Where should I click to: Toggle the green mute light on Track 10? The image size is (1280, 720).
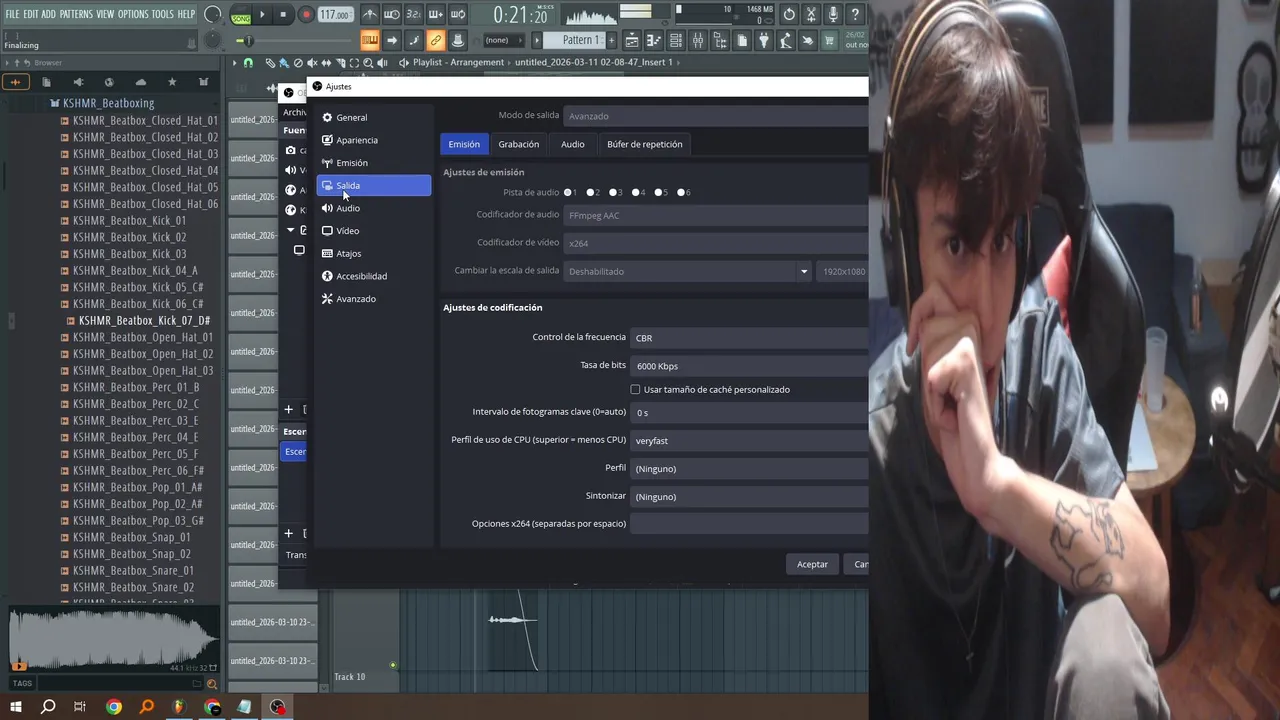tap(393, 665)
